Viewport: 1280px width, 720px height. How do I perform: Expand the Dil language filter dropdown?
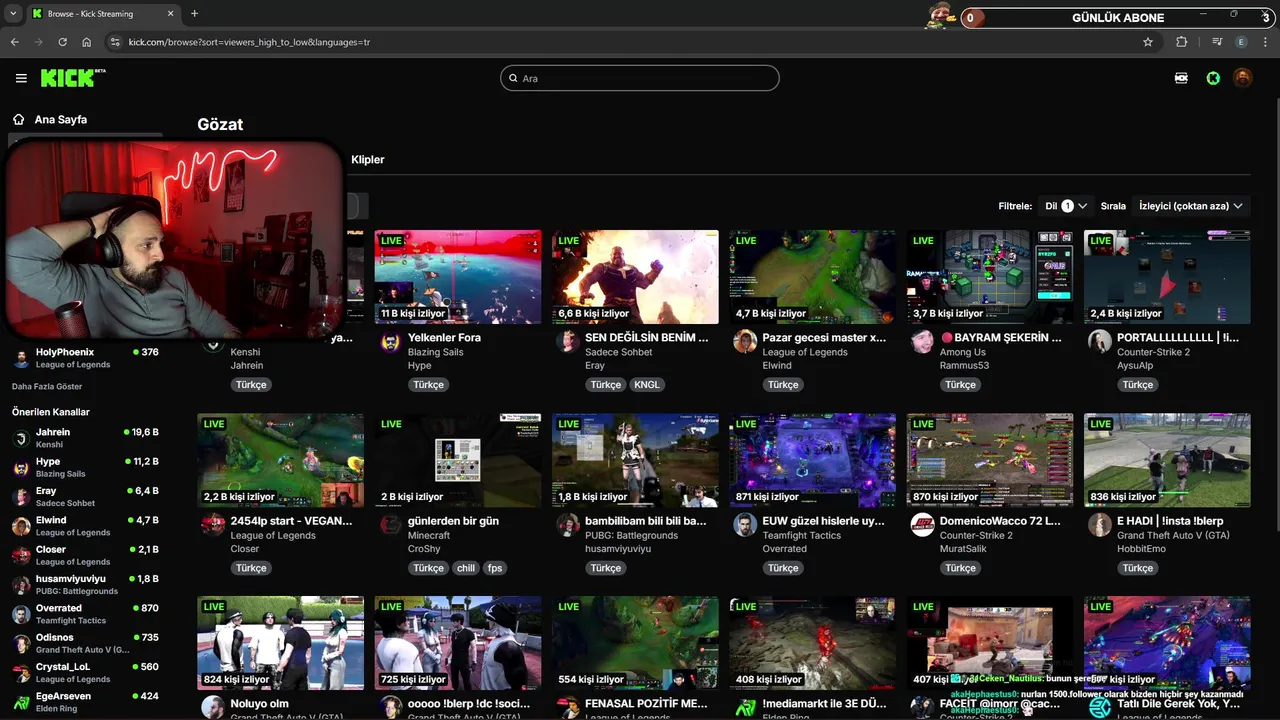1066,206
